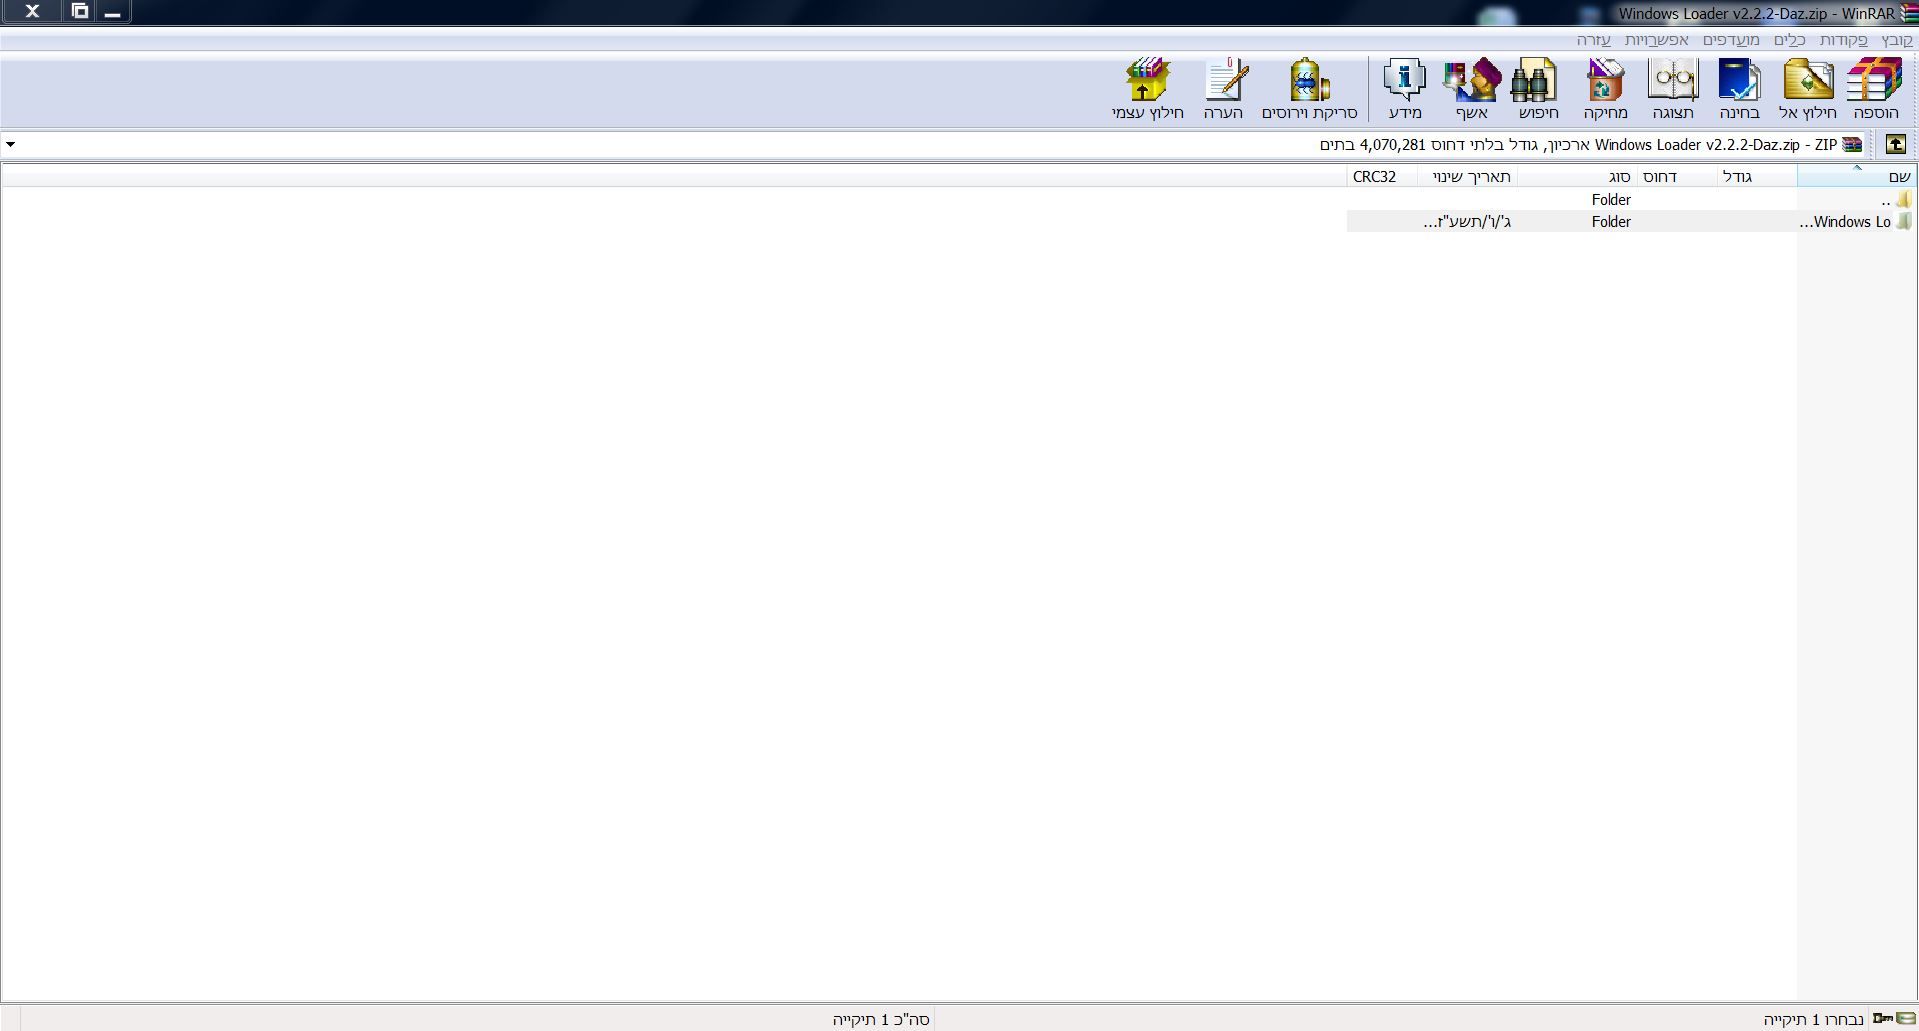Viewport: 1919px width, 1031px height.
Task: Click the modified date of Windows Lo... folder
Action: click(x=1467, y=222)
